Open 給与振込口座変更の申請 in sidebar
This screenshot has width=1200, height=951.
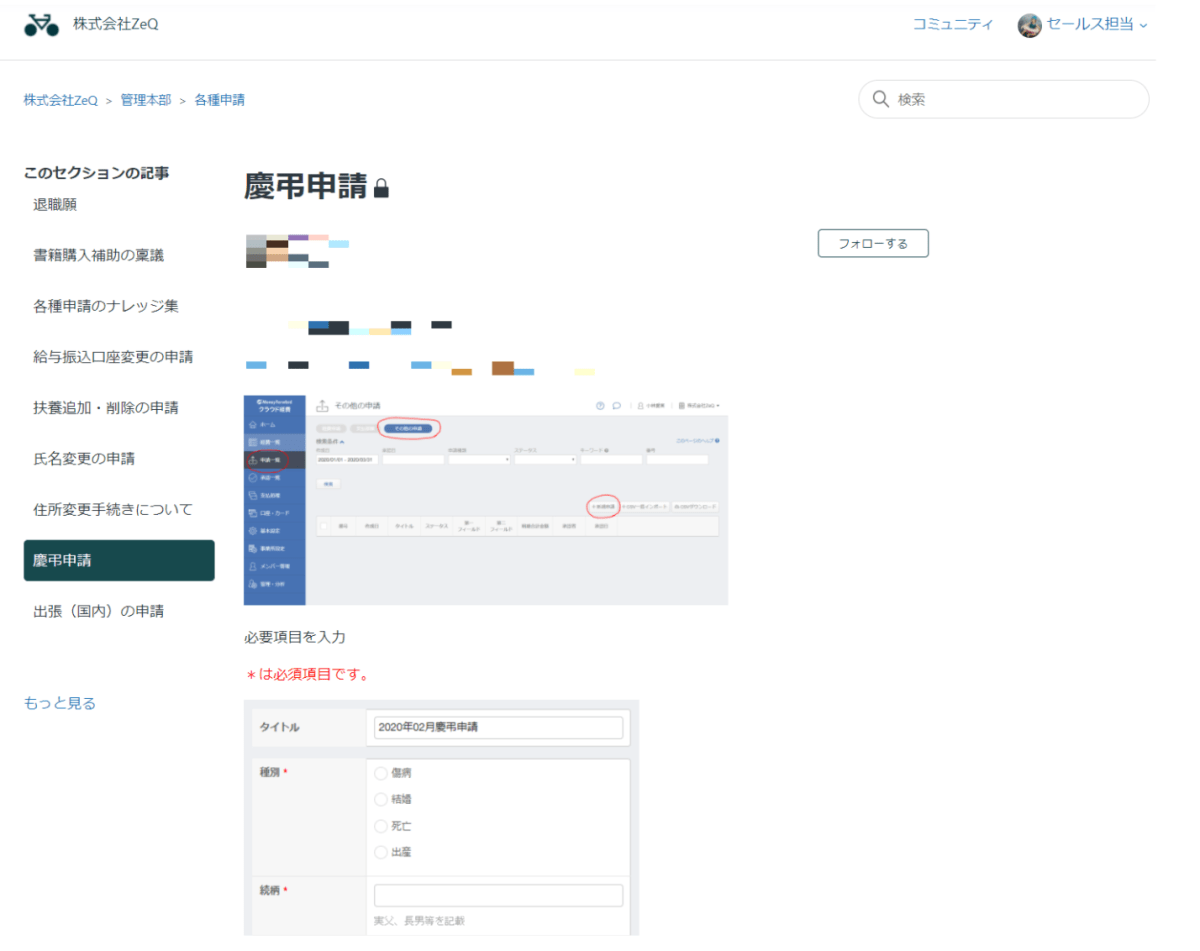[113, 357]
